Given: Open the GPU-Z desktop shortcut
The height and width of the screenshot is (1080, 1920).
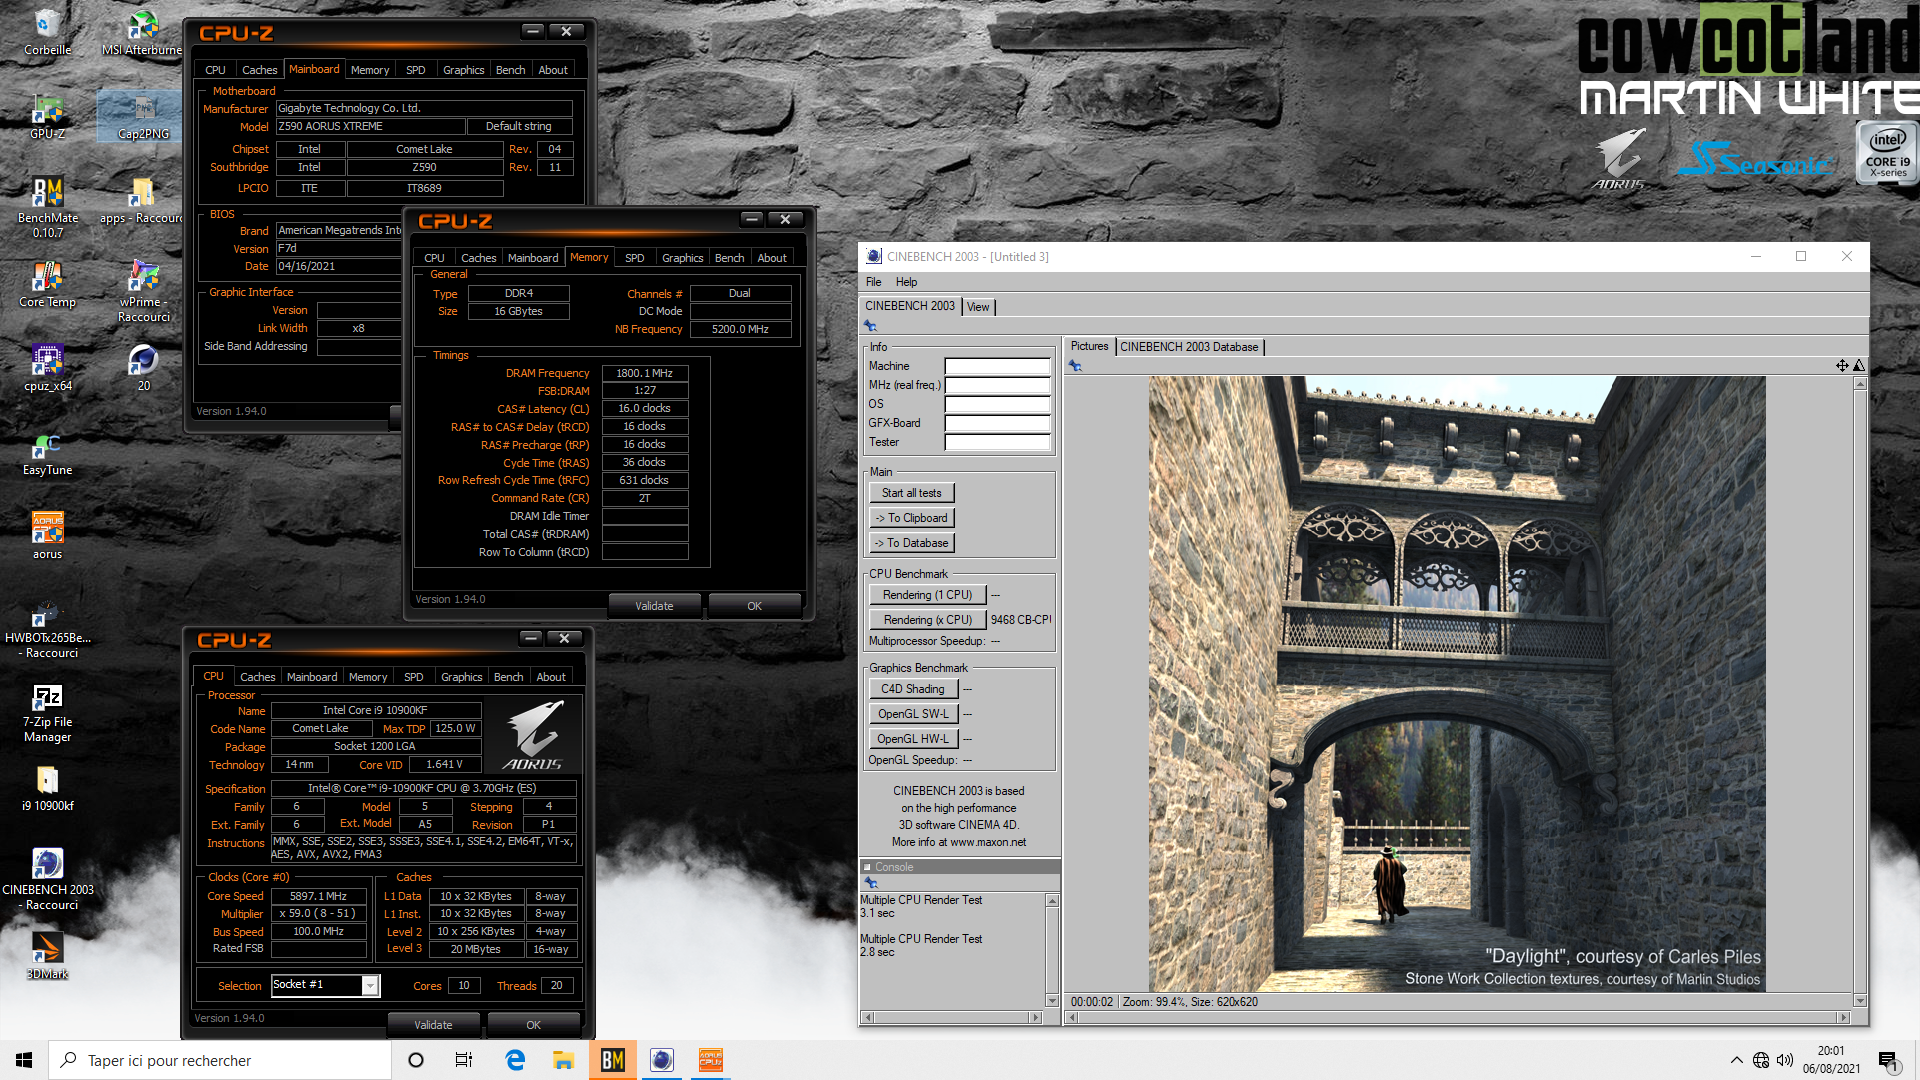Looking at the screenshot, I should tap(47, 116).
